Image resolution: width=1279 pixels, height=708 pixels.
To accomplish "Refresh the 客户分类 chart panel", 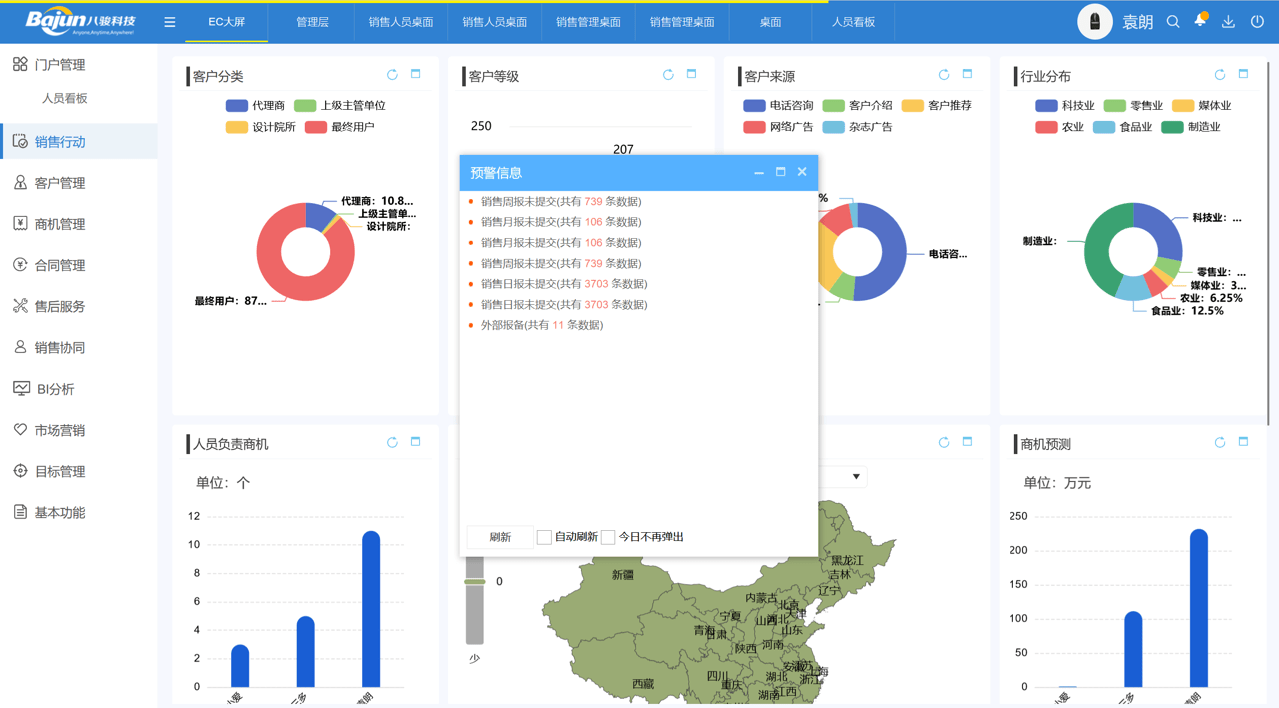I will 392,74.
